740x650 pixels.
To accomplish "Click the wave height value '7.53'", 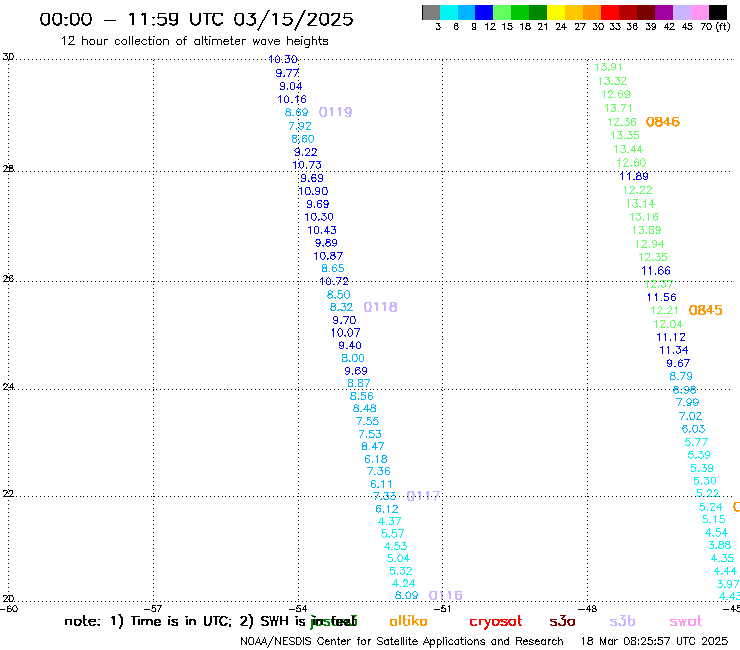I will point(370,434).
